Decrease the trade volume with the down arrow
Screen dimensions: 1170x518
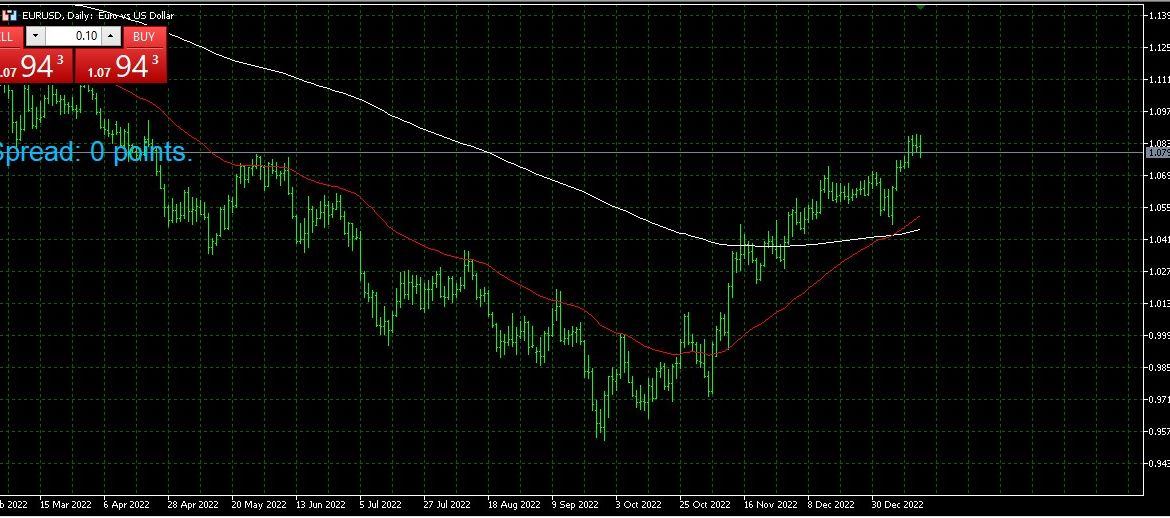pos(35,36)
